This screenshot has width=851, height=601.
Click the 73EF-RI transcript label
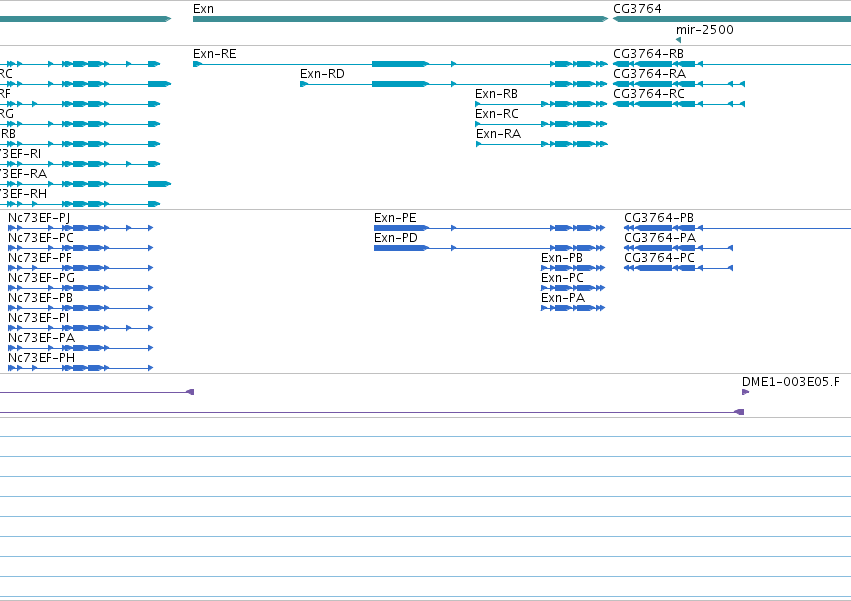click(21, 154)
